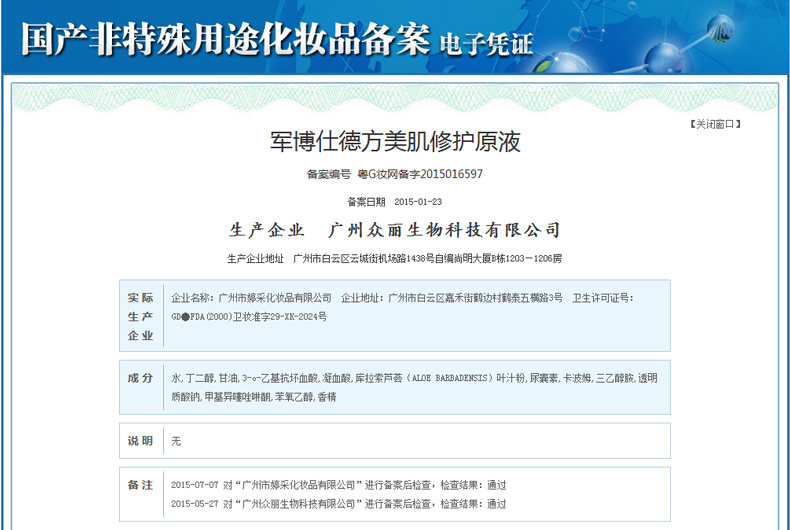Click the banner title 国产非特殊用途化妆品备案
Image resolution: width=790 pixels, height=530 pixels.
click(x=225, y=39)
